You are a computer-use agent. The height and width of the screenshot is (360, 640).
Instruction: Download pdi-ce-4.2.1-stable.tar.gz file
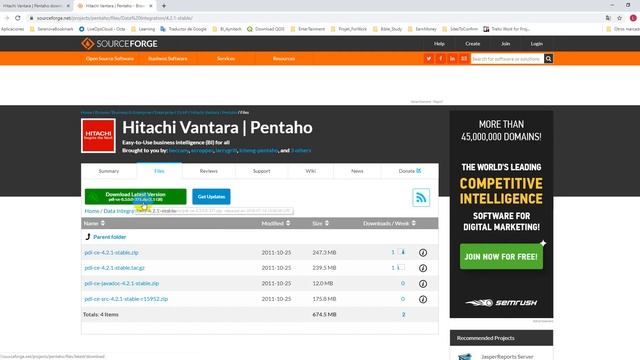114,268
